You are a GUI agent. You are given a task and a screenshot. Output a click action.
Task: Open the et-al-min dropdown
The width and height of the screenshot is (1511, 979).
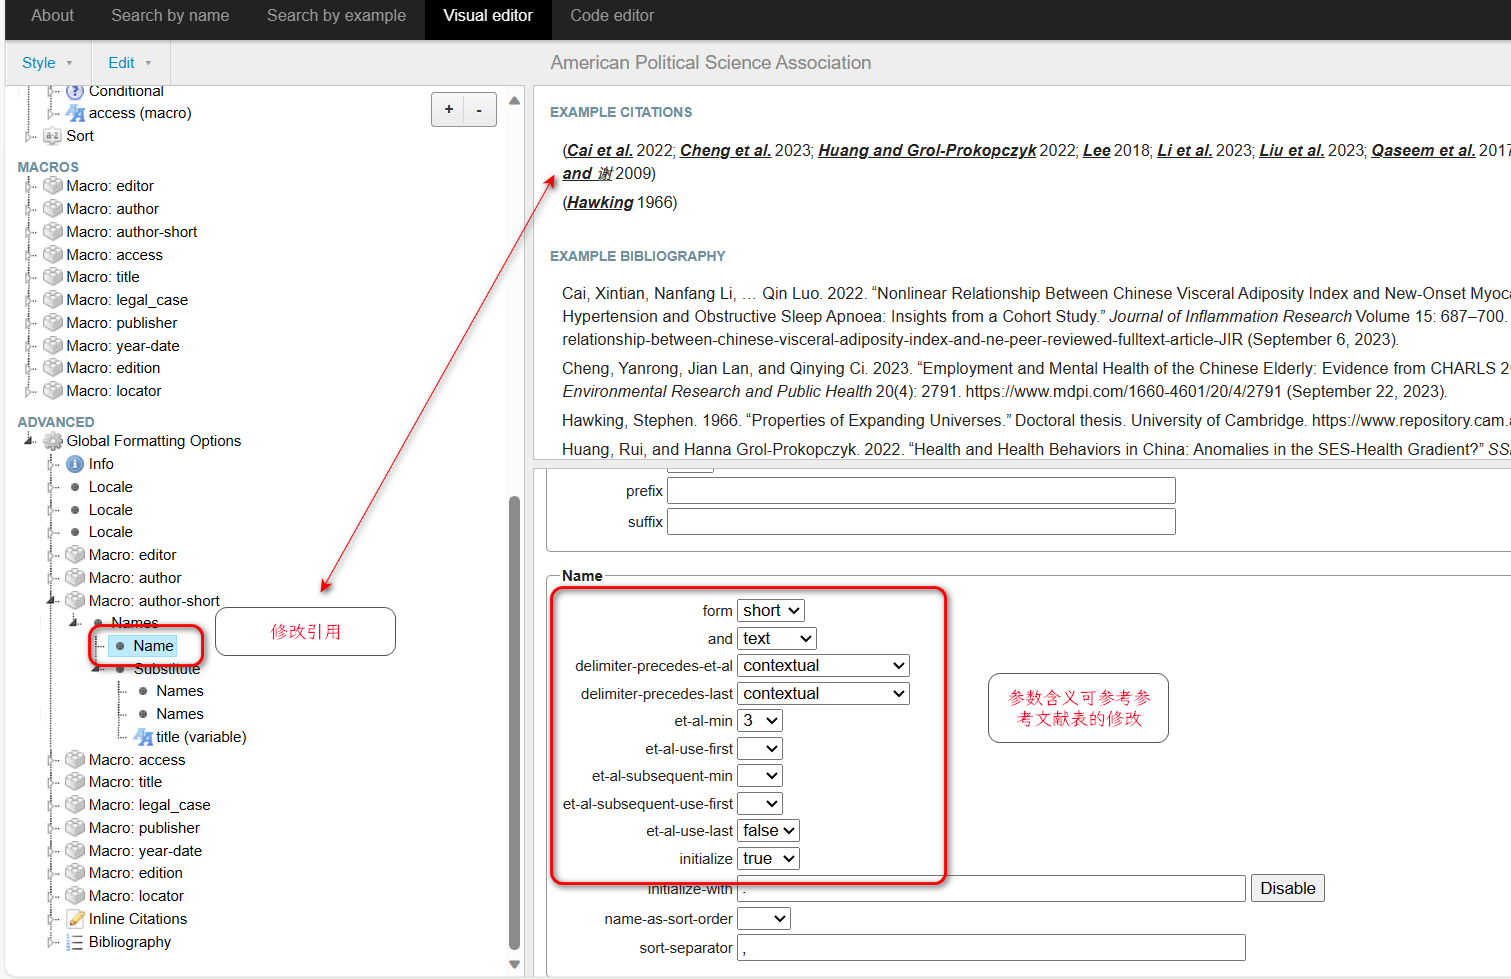pos(760,721)
